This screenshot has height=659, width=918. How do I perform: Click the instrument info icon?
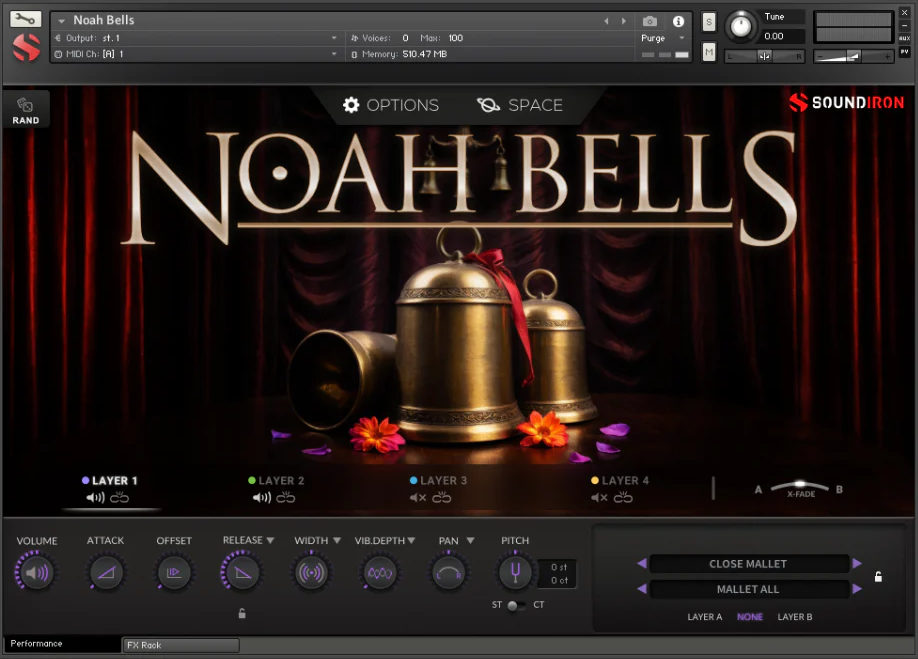coord(678,20)
